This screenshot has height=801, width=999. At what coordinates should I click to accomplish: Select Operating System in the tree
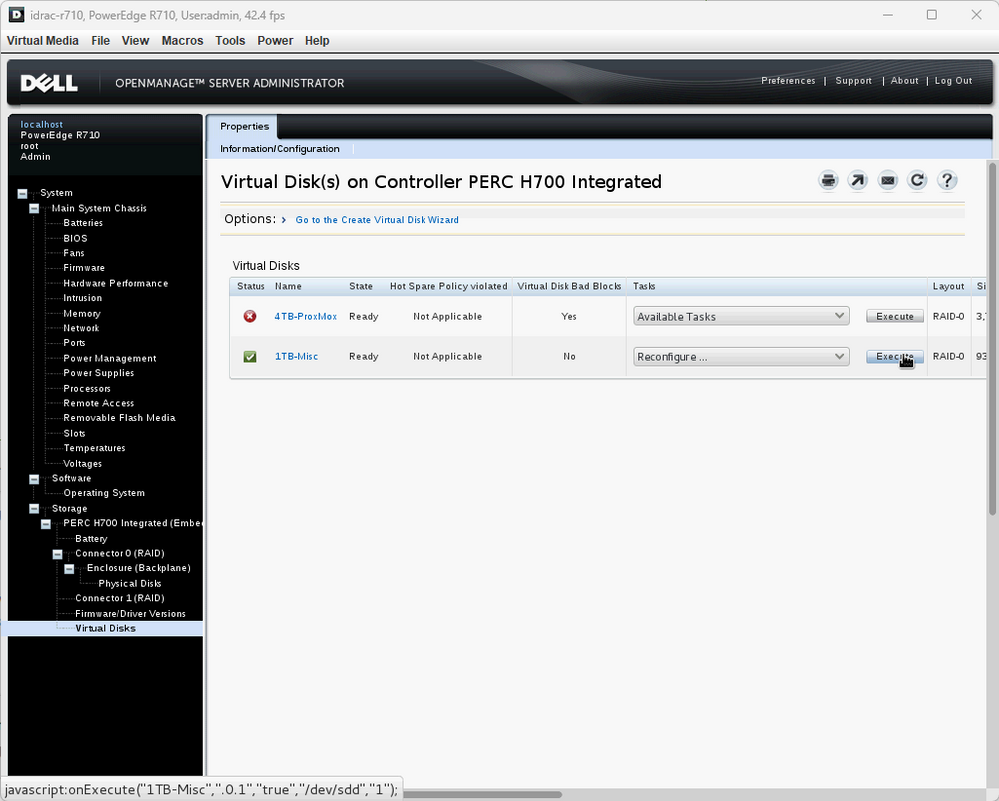click(104, 493)
